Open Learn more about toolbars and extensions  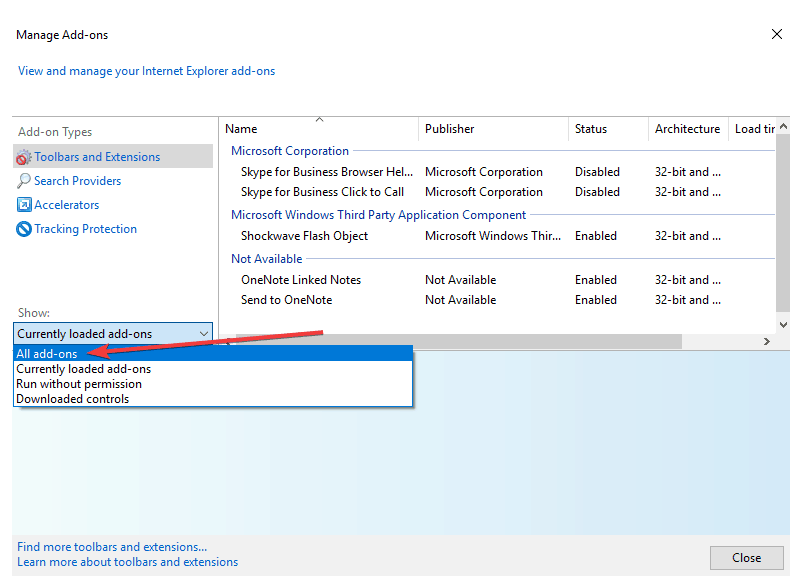pyautogui.click(x=127, y=562)
